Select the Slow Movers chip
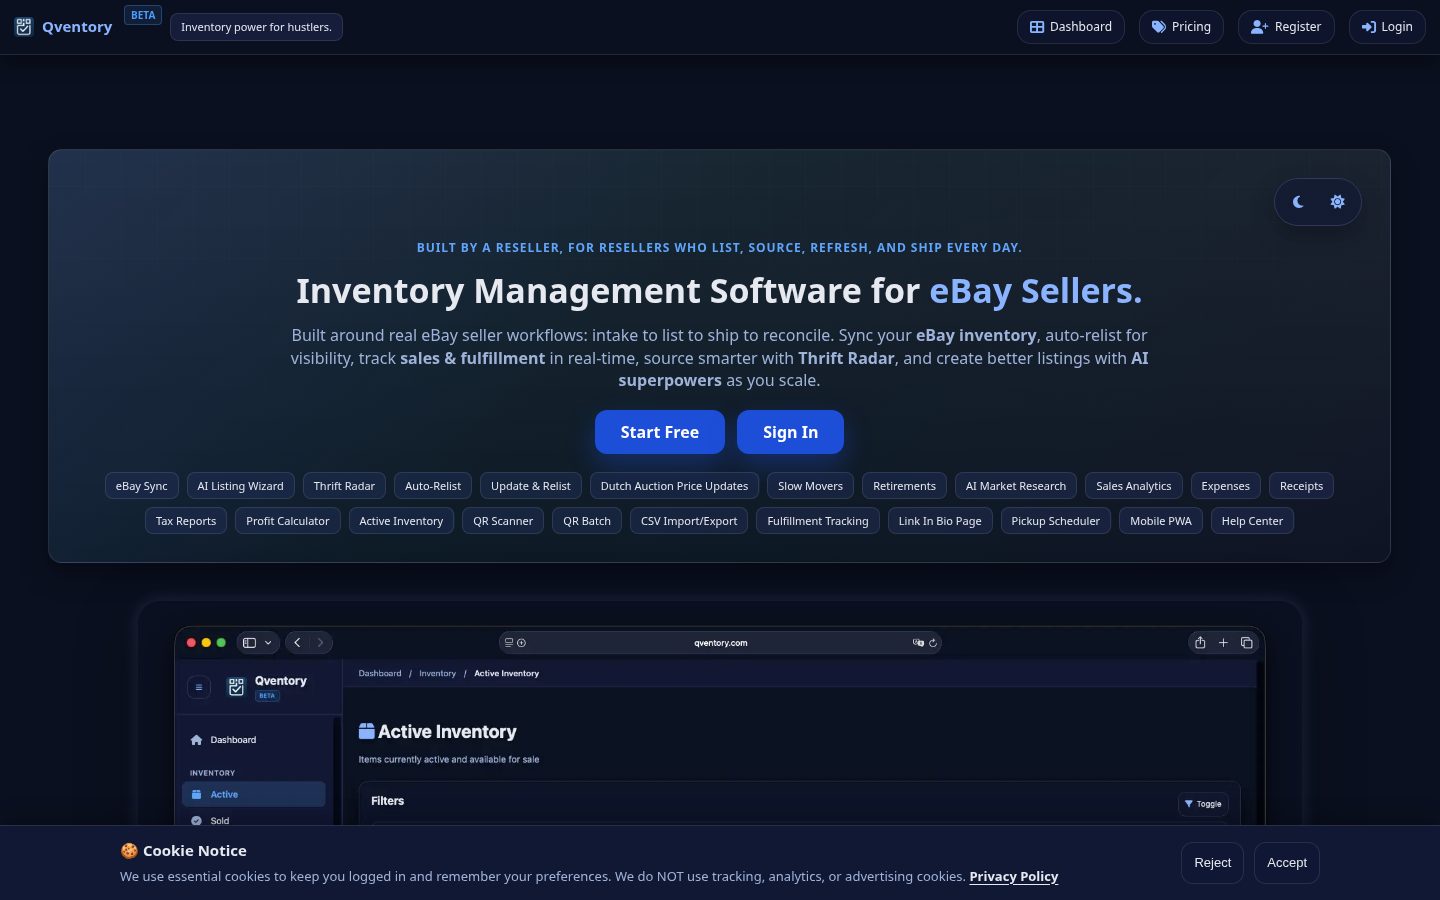 tap(811, 486)
